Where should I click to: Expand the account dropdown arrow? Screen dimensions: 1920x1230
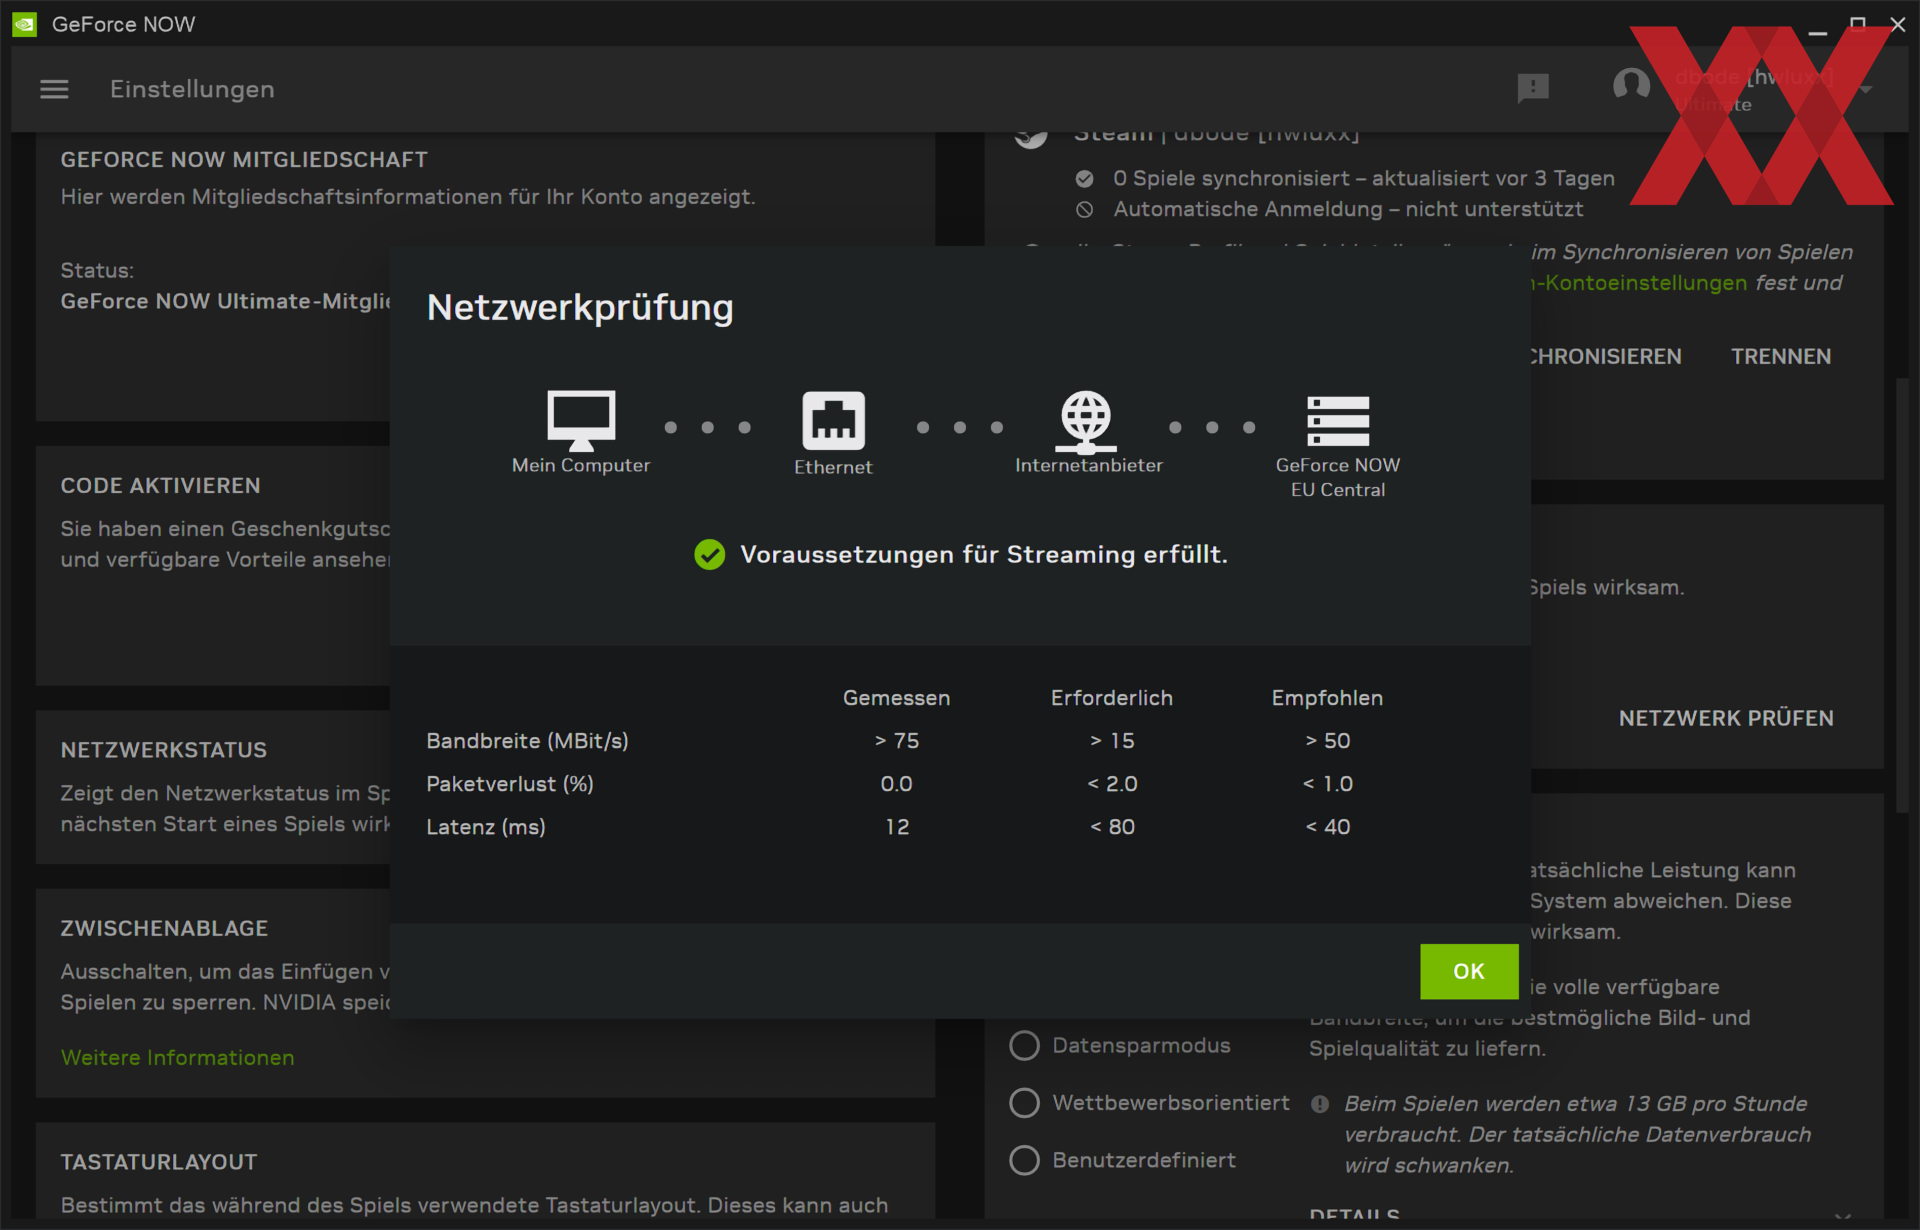click(x=1865, y=89)
